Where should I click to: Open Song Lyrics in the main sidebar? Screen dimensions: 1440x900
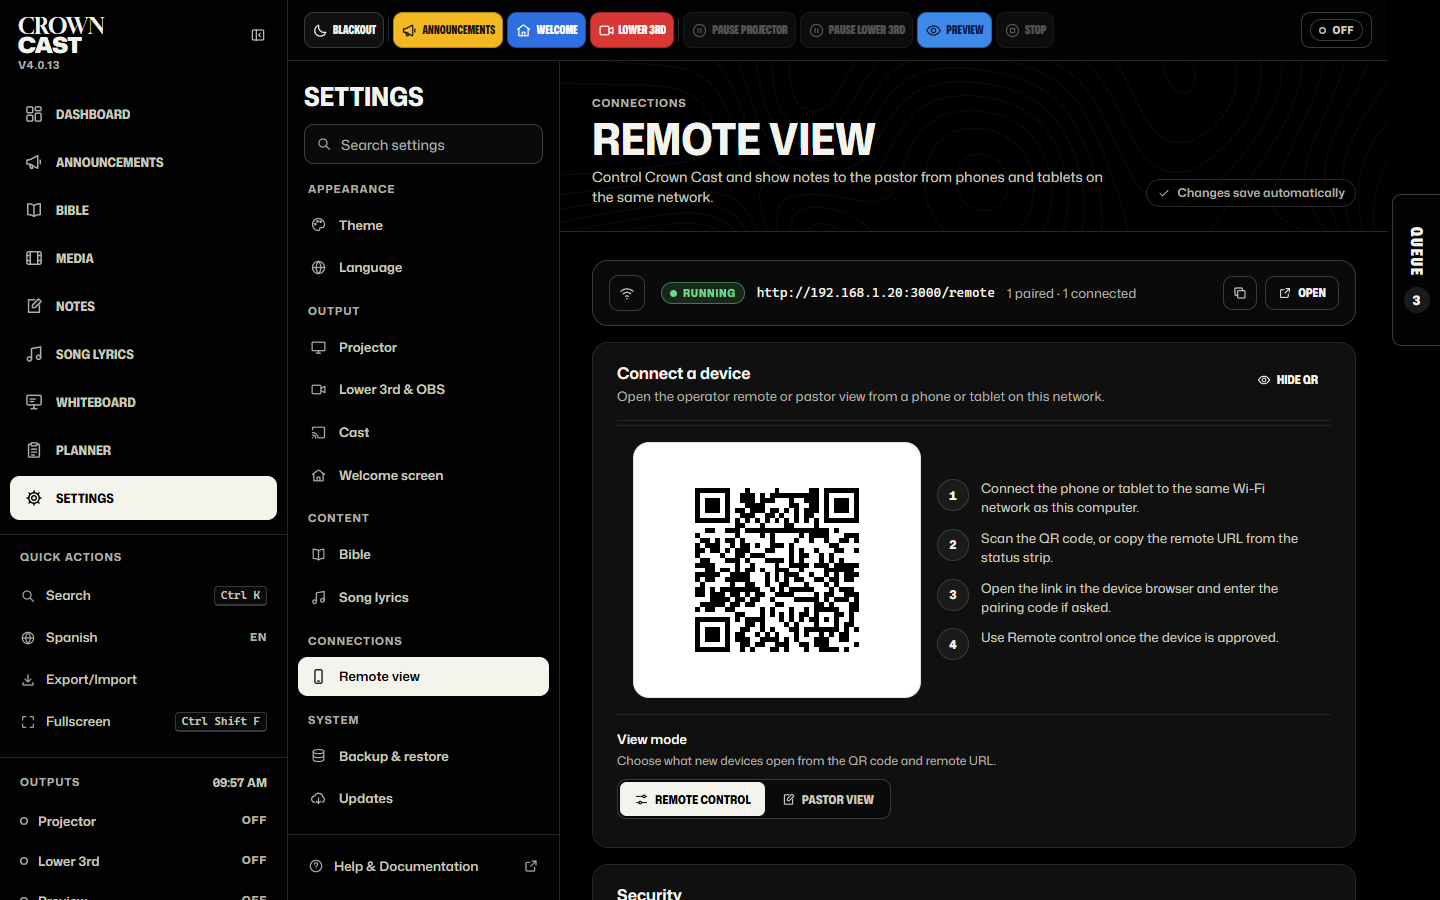(x=143, y=354)
